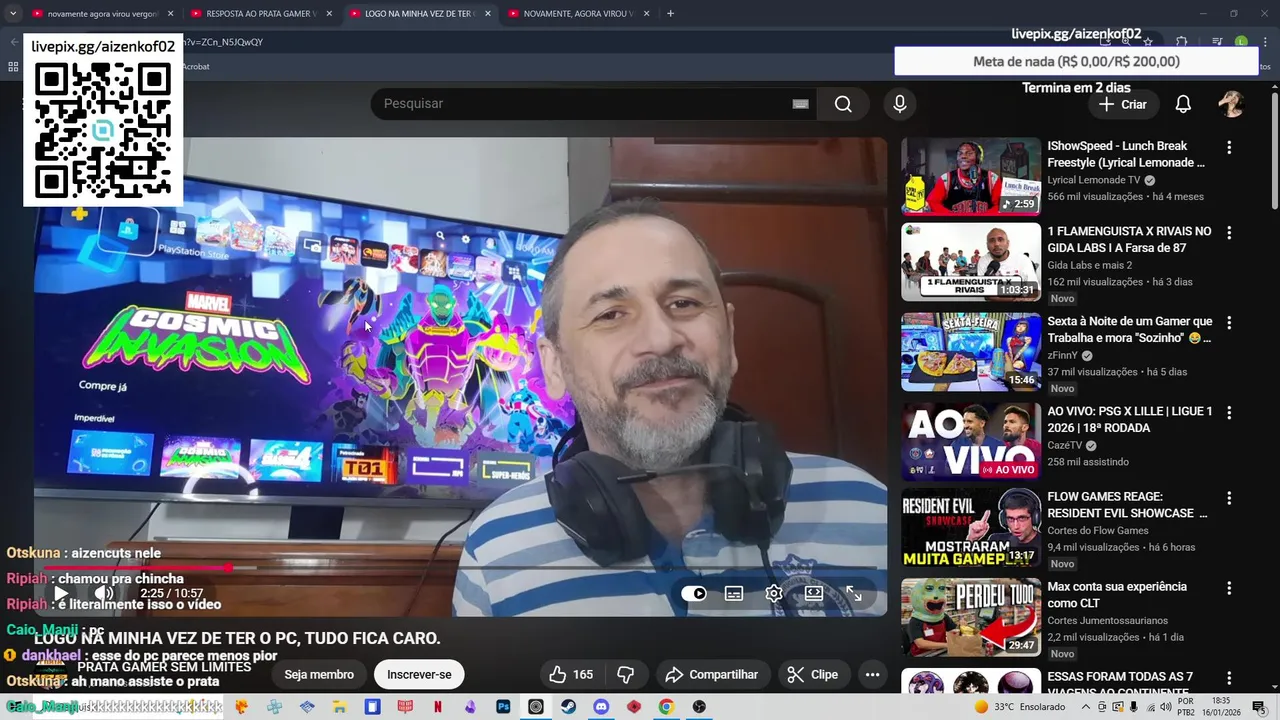
Task: Open options for AO VIVO: PSG x Lille
Action: tap(1229, 412)
